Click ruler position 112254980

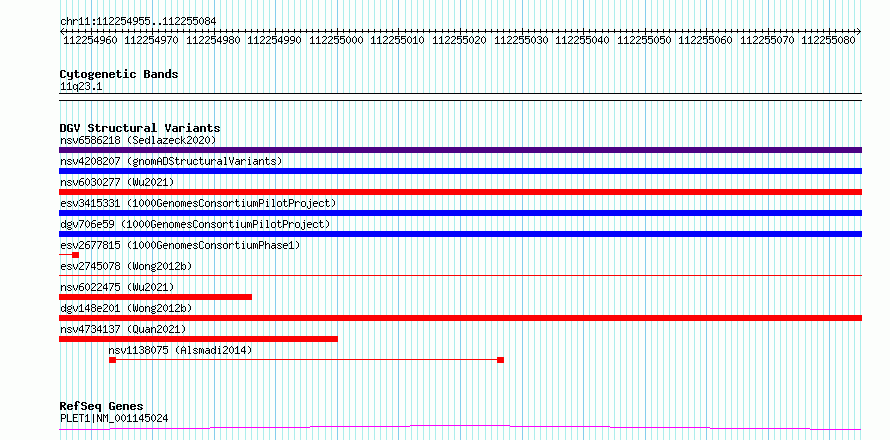pos(214,40)
